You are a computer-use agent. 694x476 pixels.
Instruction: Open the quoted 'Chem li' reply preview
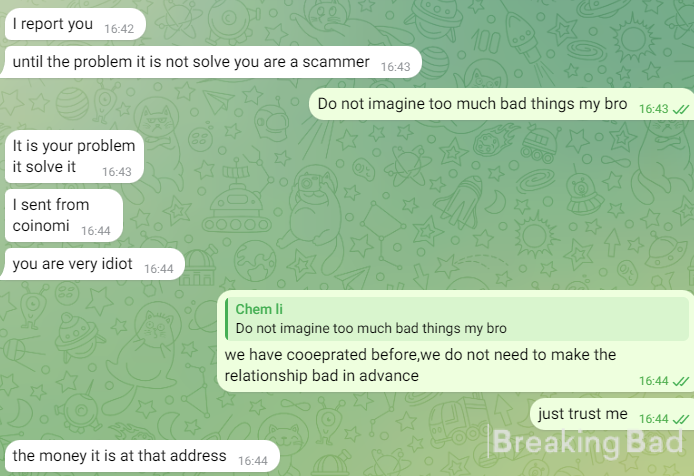pyautogui.click(x=457, y=319)
